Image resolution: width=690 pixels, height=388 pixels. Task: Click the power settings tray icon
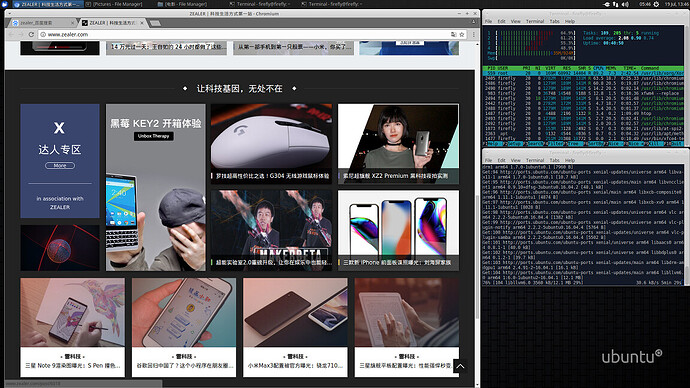(656, 4)
